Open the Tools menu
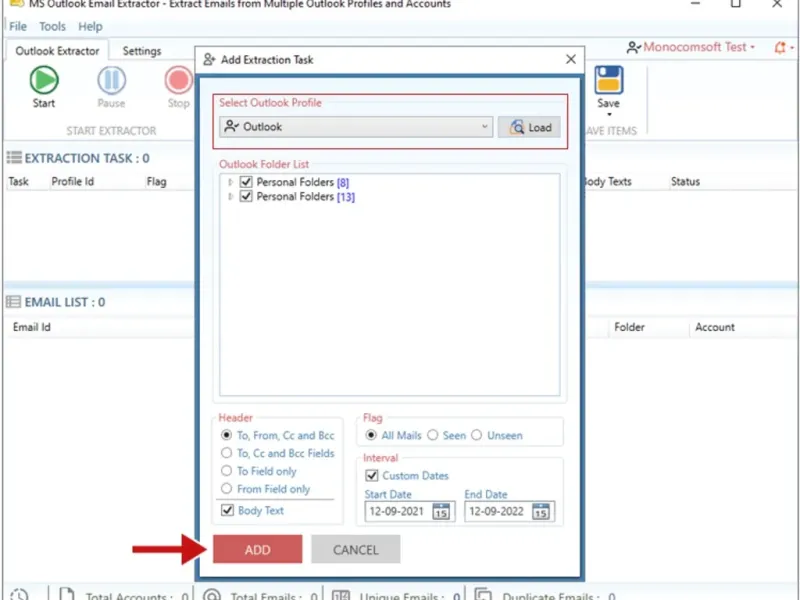The height and width of the screenshot is (600, 800). pyautogui.click(x=53, y=27)
